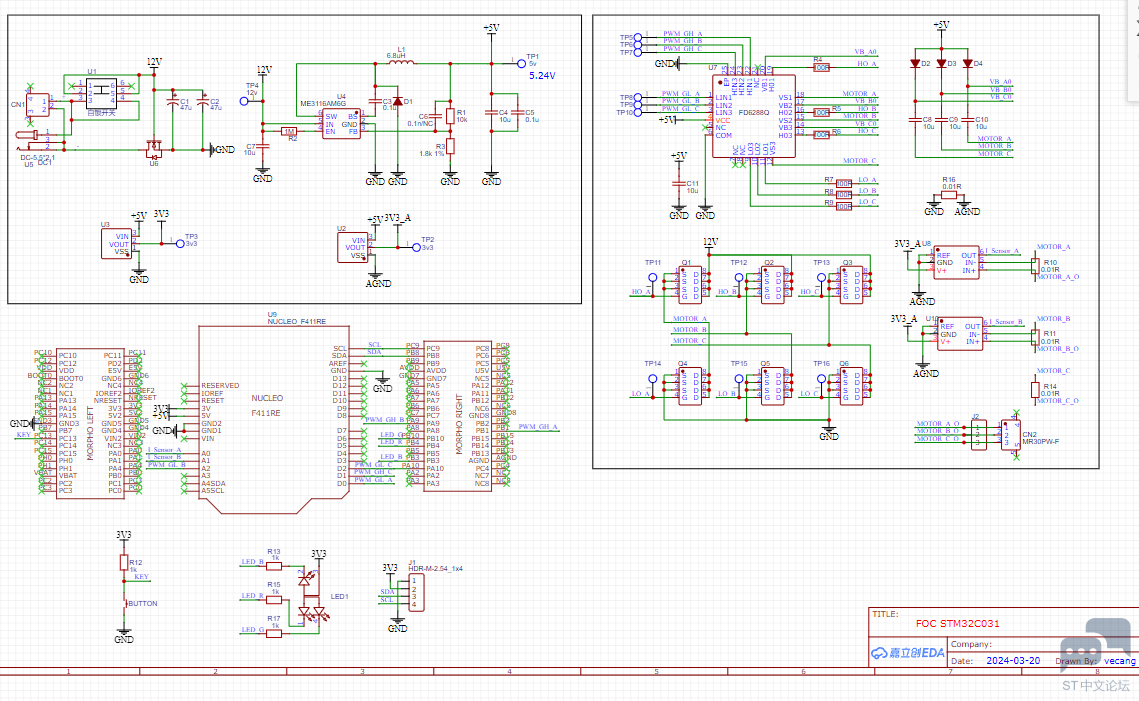Select the TP3 3v3 test point

tap(180, 244)
